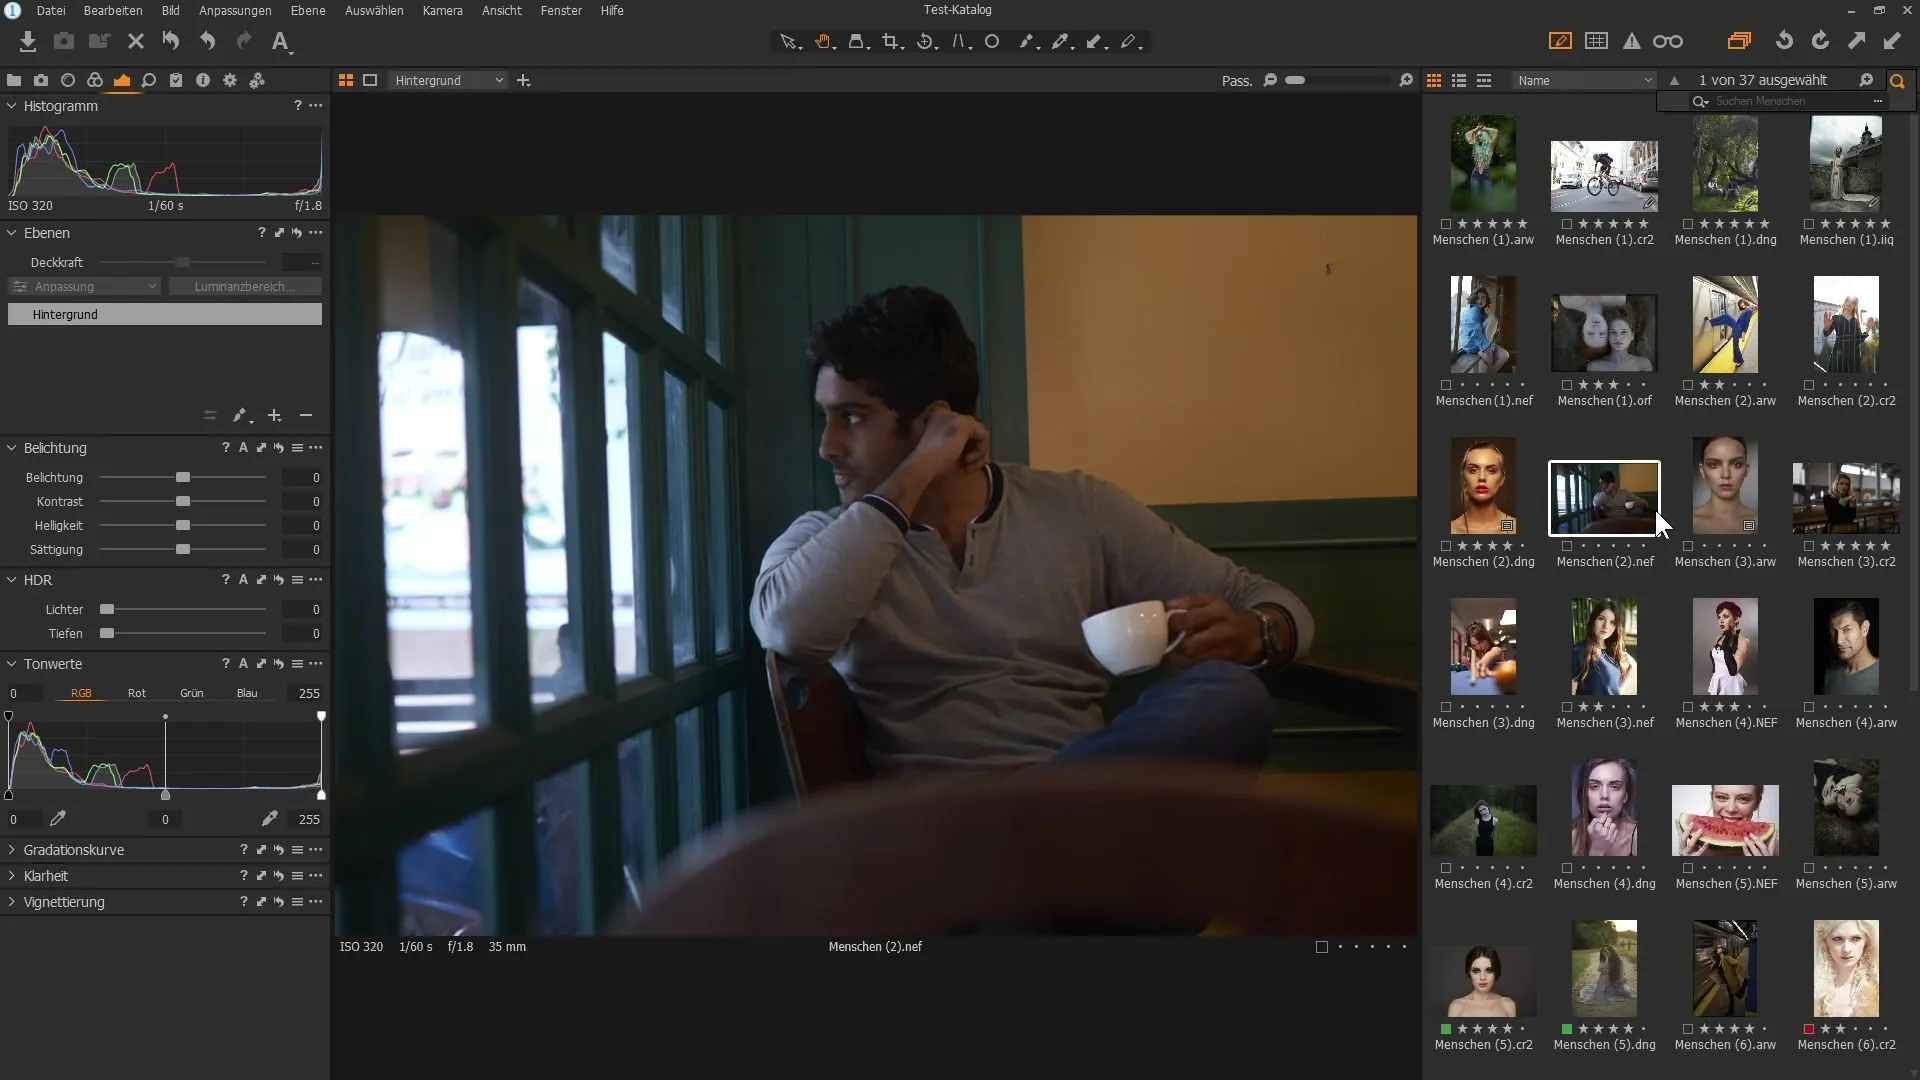Collapse the HDR panel
Screen dimensions: 1920x1080
coord(12,580)
